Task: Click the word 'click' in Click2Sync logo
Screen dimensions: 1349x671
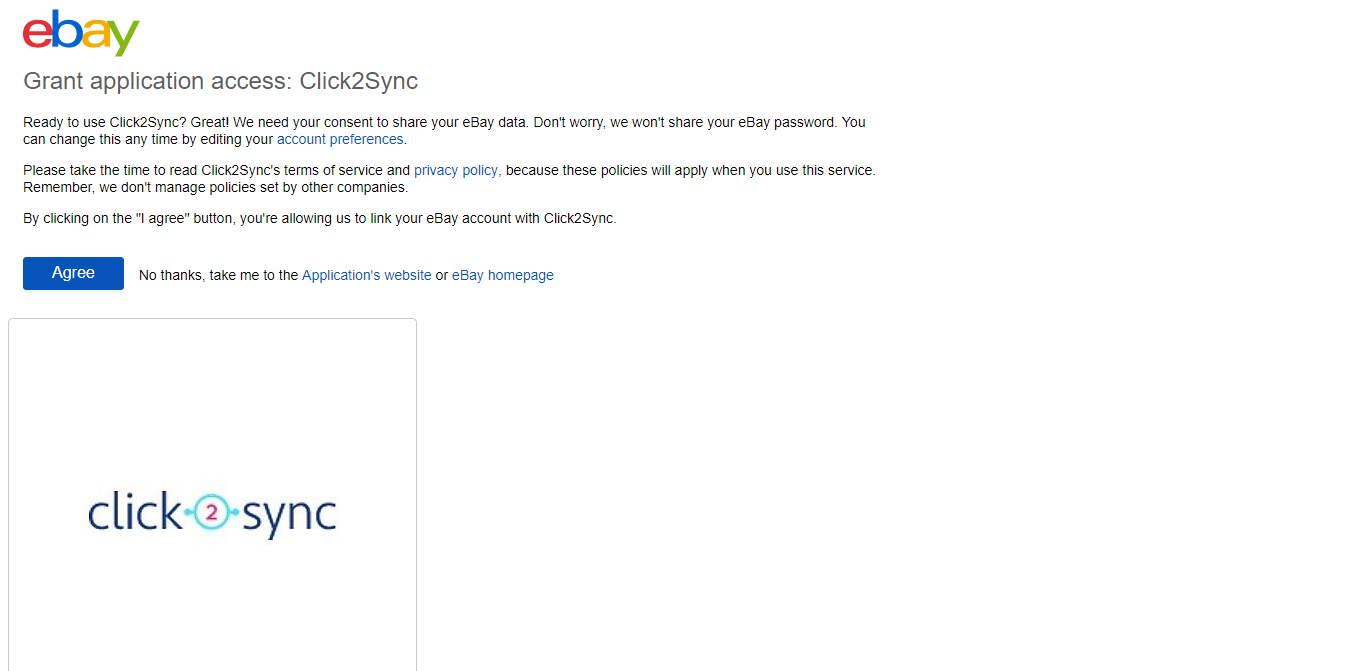Action: pos(134,511)
